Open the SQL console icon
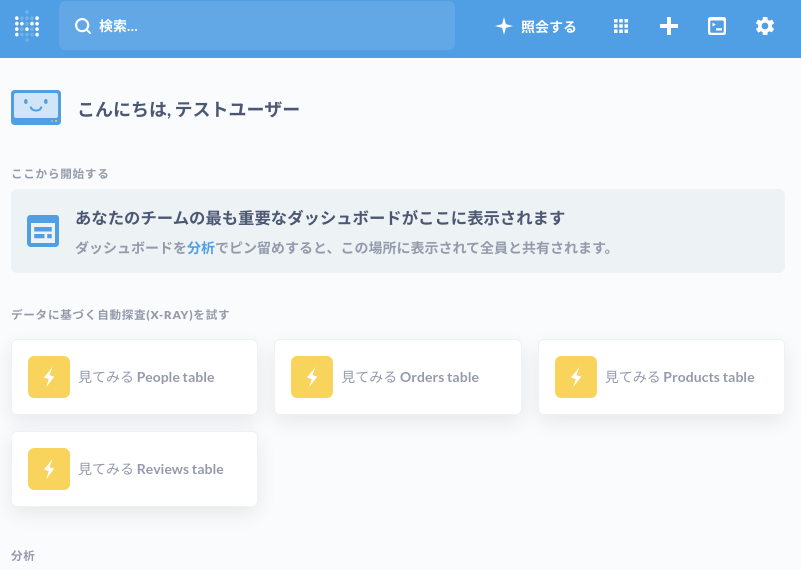Screen dimensions: 801x570 tap(717, 26)
